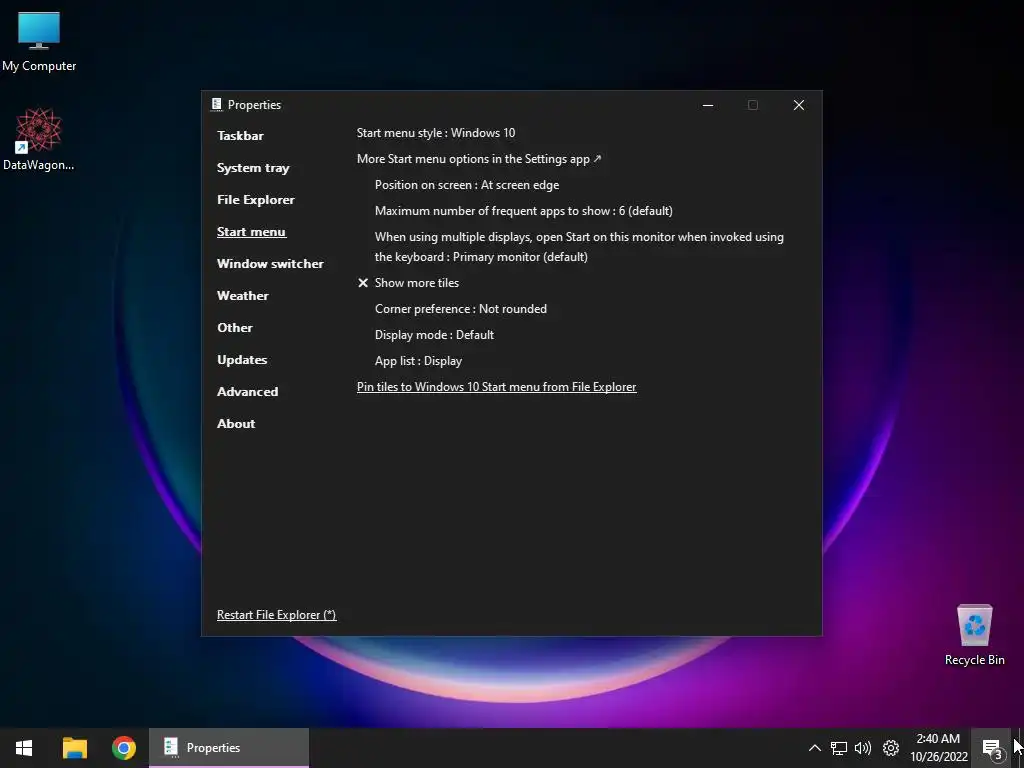1024x768 pixels.
Task: Go to Window switcher section
Action: click(x=270, y=264)
